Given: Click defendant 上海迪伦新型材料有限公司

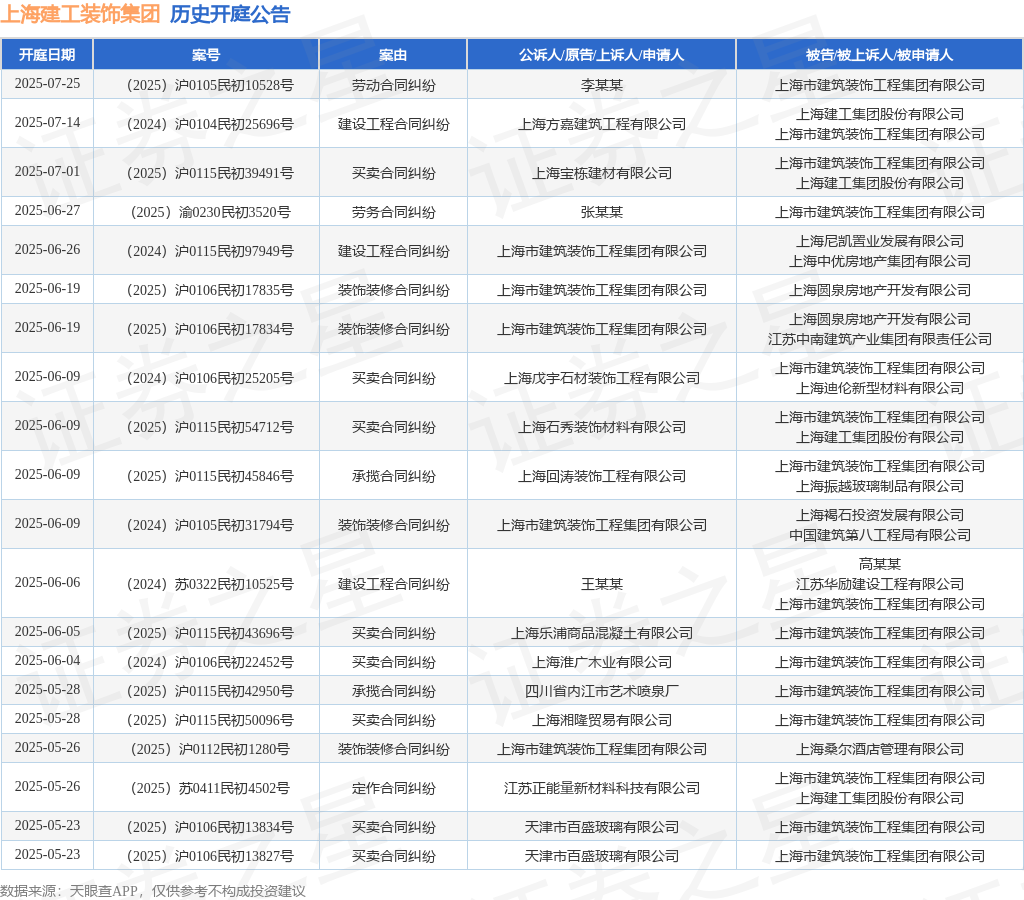Looking at the screenshot, I should coord(880,388).
